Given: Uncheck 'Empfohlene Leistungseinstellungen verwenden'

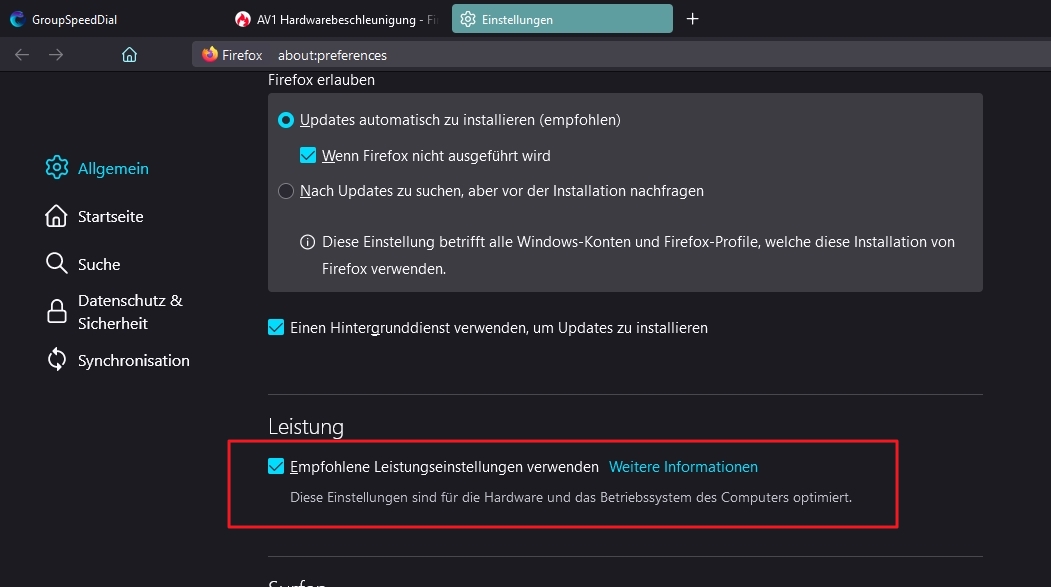Looking at the screenshot, I should [x=276, y=466].
